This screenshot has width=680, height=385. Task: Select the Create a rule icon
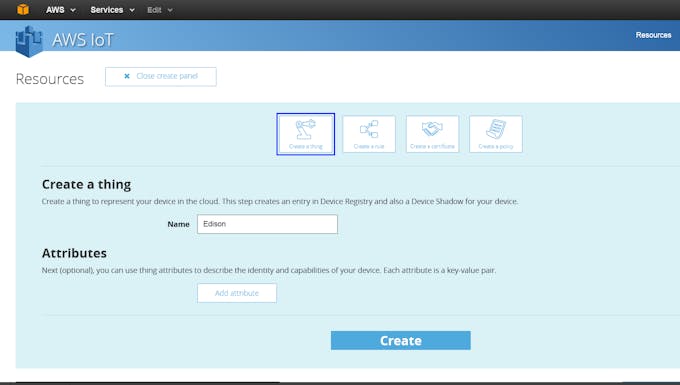(369, 134)
